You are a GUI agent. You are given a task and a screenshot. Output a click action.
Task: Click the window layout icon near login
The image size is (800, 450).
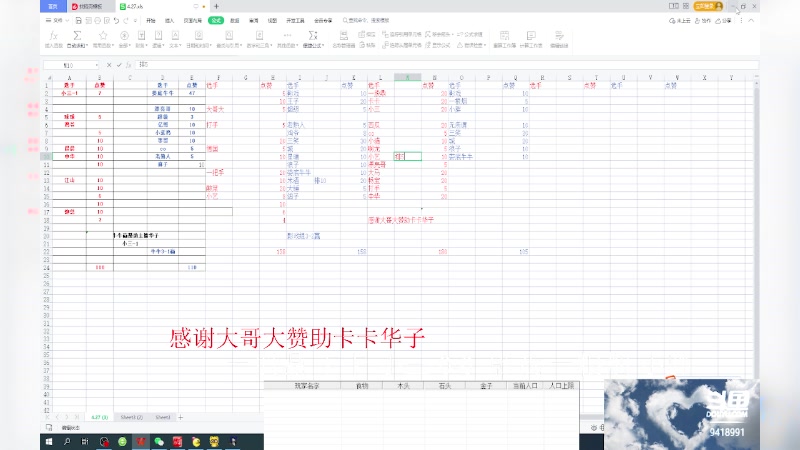pos(673,6)
